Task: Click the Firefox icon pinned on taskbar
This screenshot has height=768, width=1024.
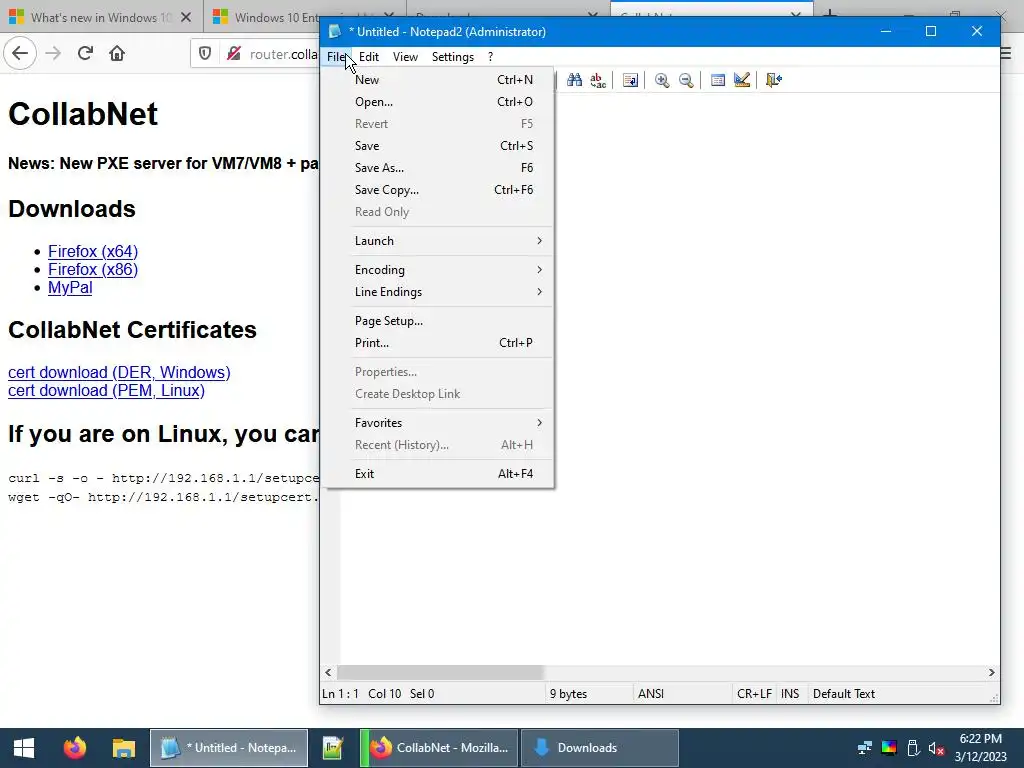Action: tap(74, 748)
